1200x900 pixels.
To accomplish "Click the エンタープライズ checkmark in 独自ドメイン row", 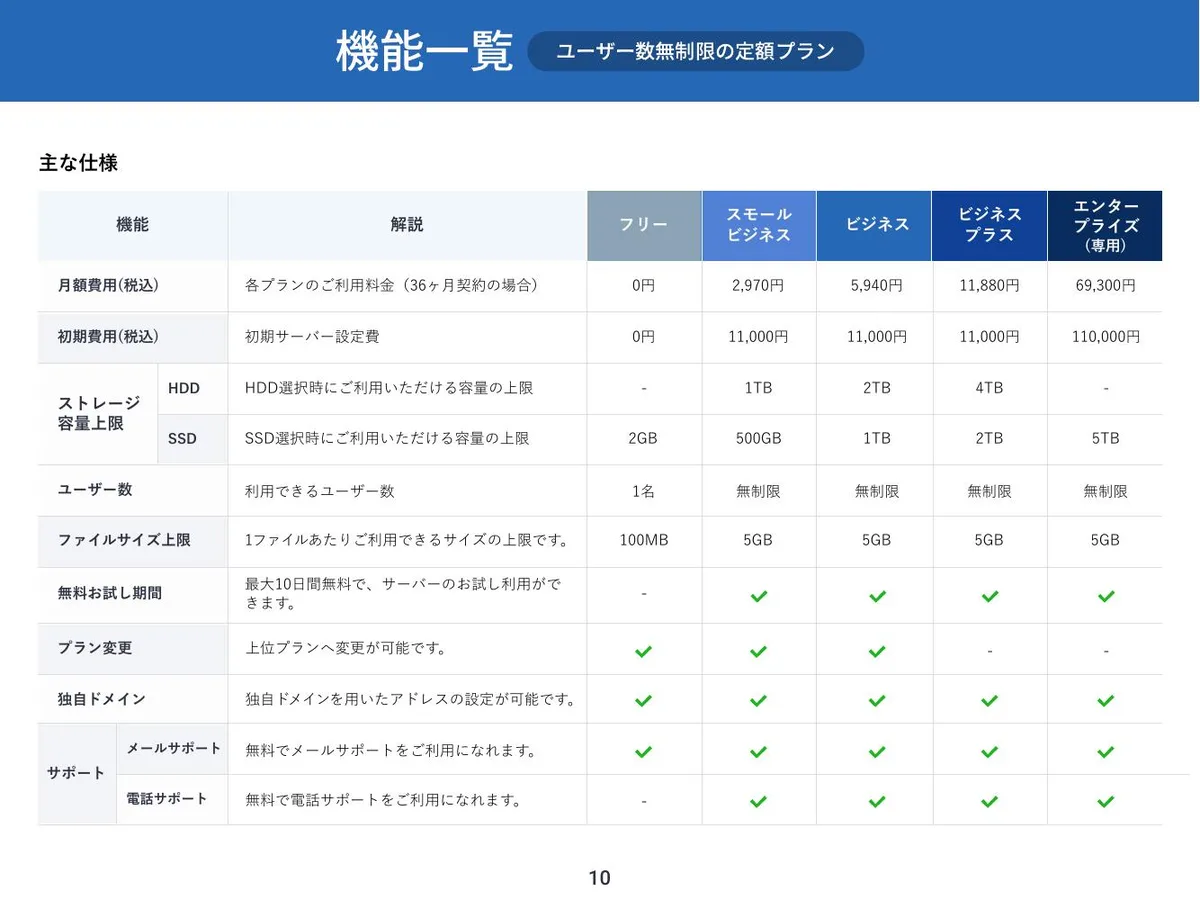I will [x=1106, y=701].
